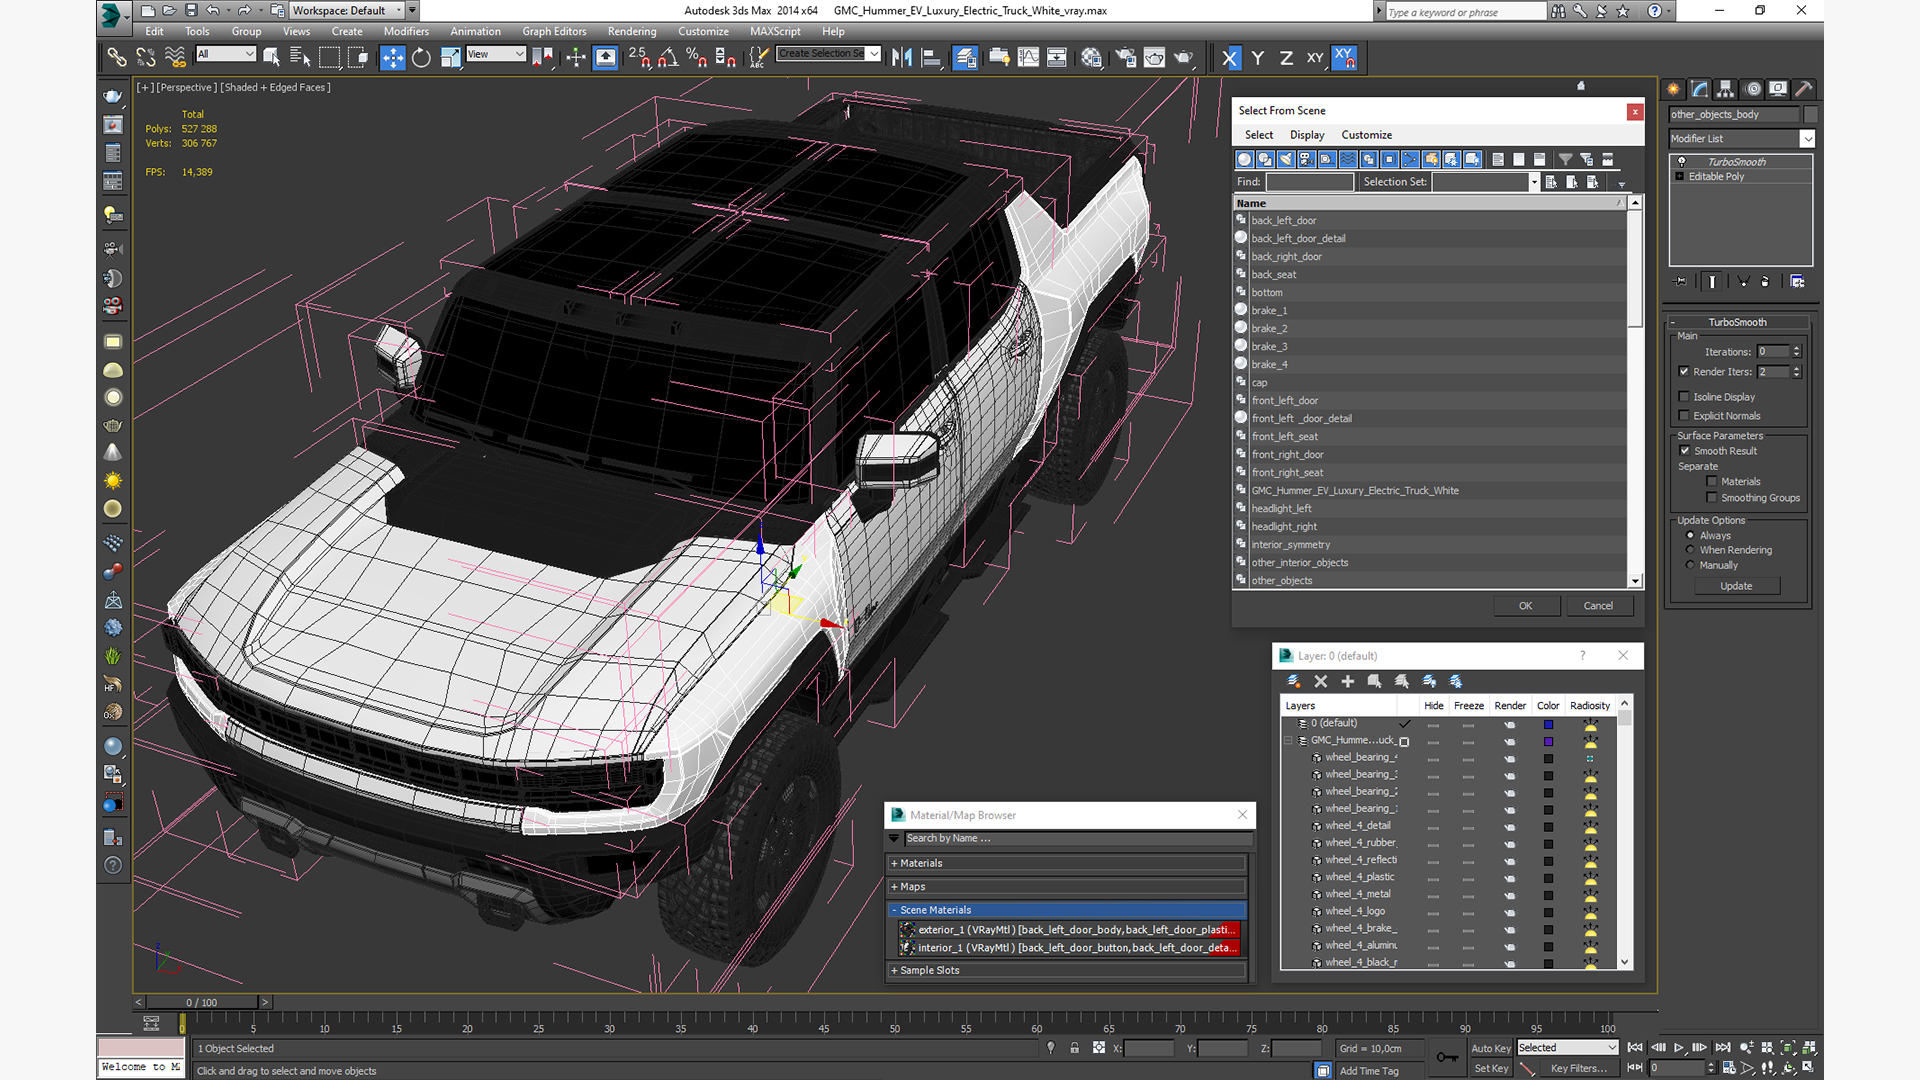Screen dimensions: 1920x1080
Task: Toggle Display Geometry filter in Select From Scene
Action: pyautogui.click(x=1244, y=160)
